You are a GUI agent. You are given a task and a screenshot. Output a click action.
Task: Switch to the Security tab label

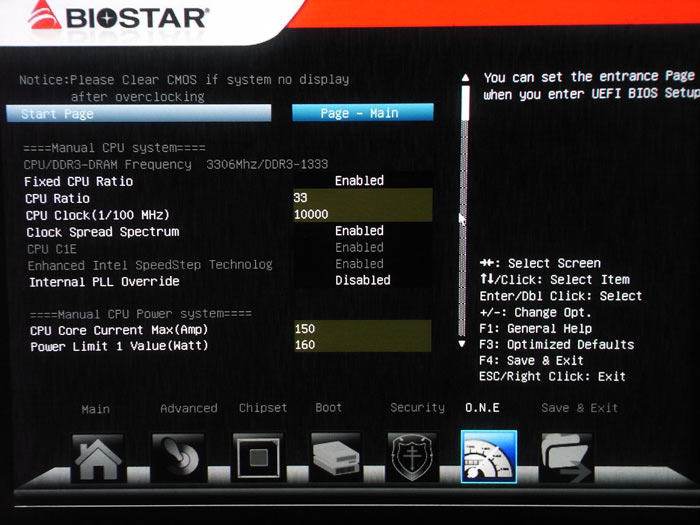tap(417, 408)
